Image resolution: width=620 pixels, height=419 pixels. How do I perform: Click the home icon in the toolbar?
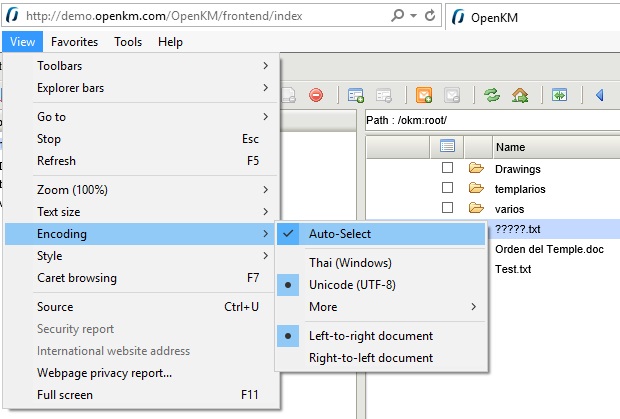[519, 95]
